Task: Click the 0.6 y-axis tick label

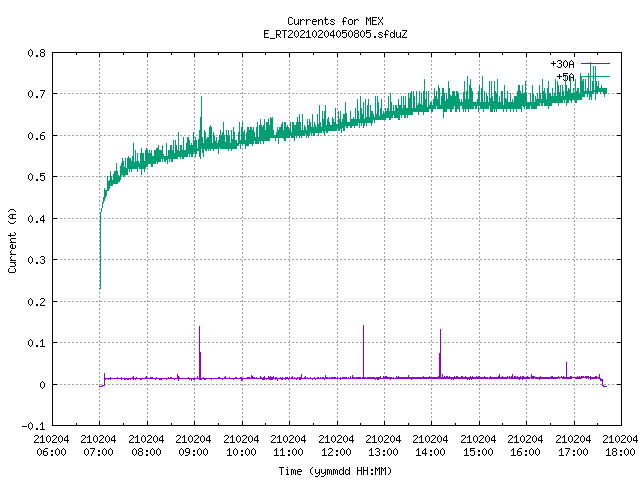Action: click(x=36, y=136)
